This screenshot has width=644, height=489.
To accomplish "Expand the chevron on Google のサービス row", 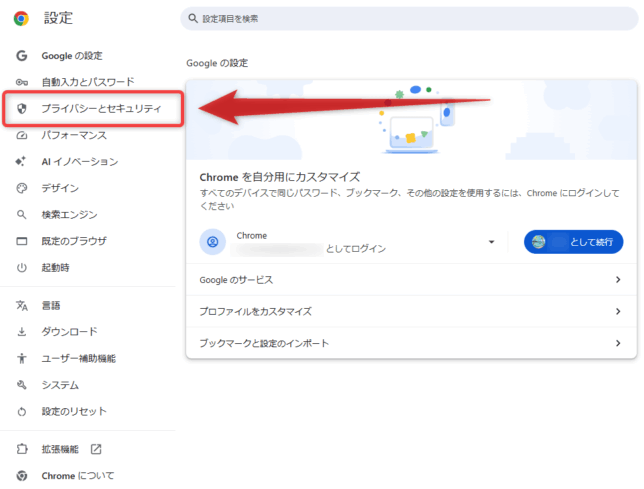I will 618,280.
